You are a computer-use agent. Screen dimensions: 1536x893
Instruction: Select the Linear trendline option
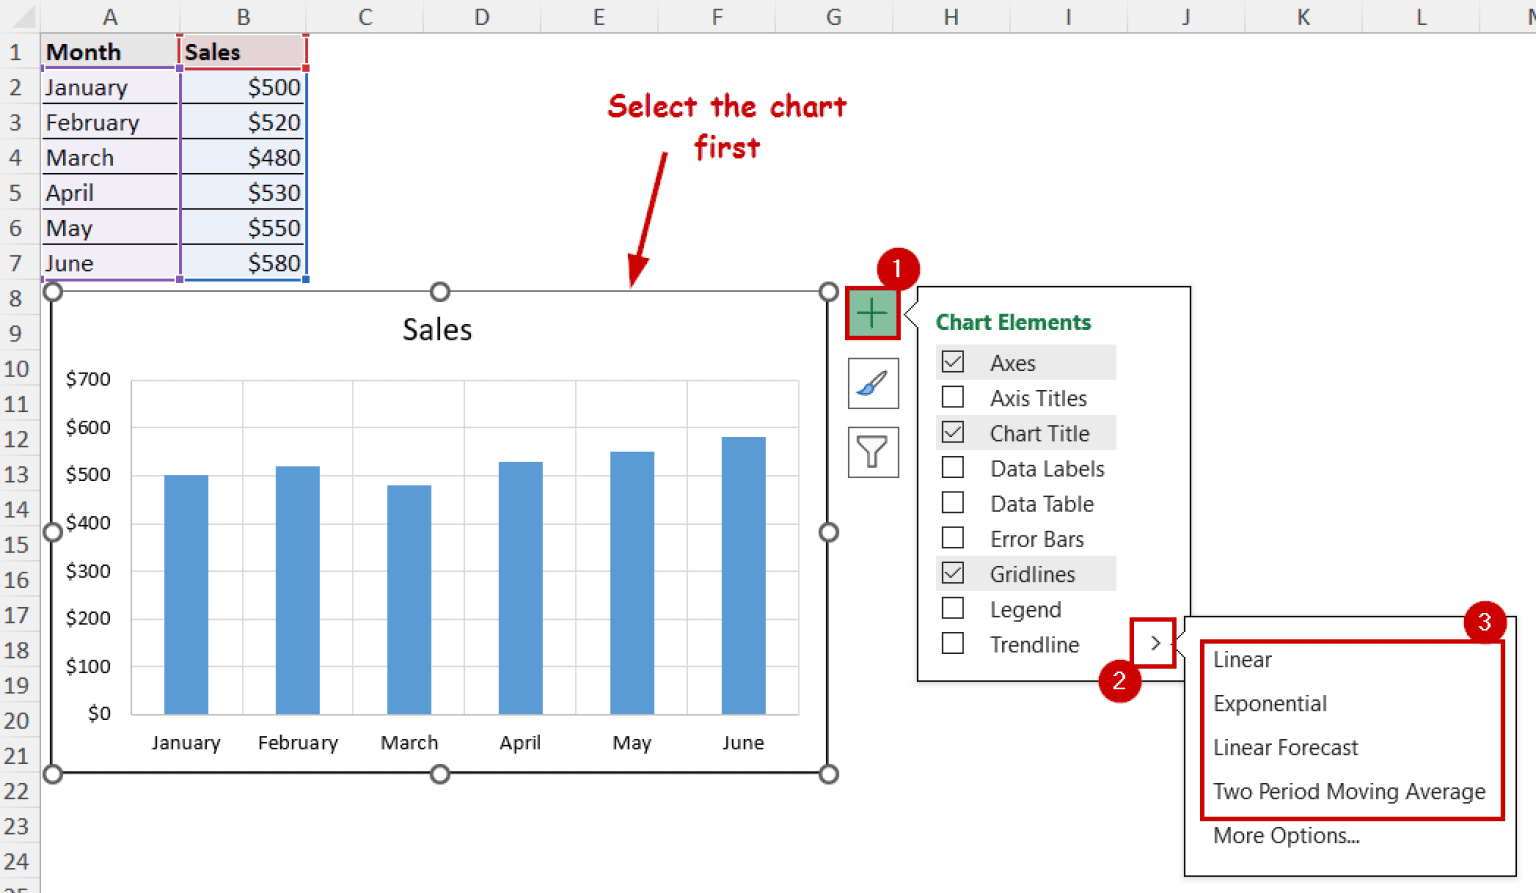[1242, 659]
